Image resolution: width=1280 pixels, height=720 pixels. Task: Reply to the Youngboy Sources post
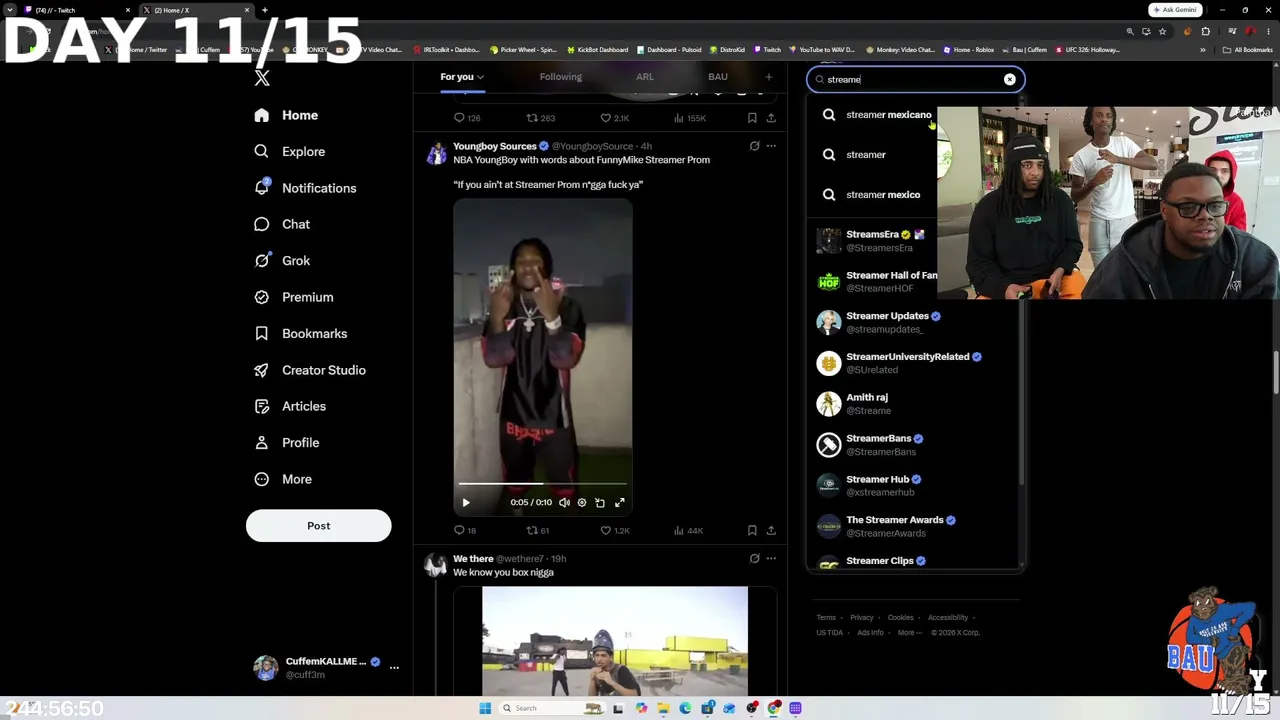(x=459, y=530)
